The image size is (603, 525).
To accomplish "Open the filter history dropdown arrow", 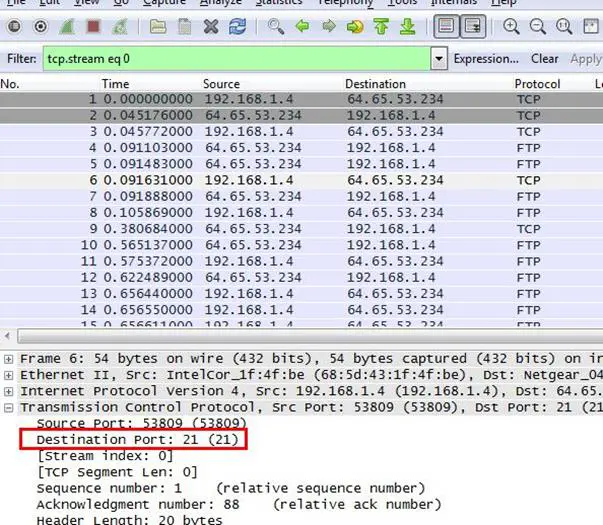I will pos(439,59).
